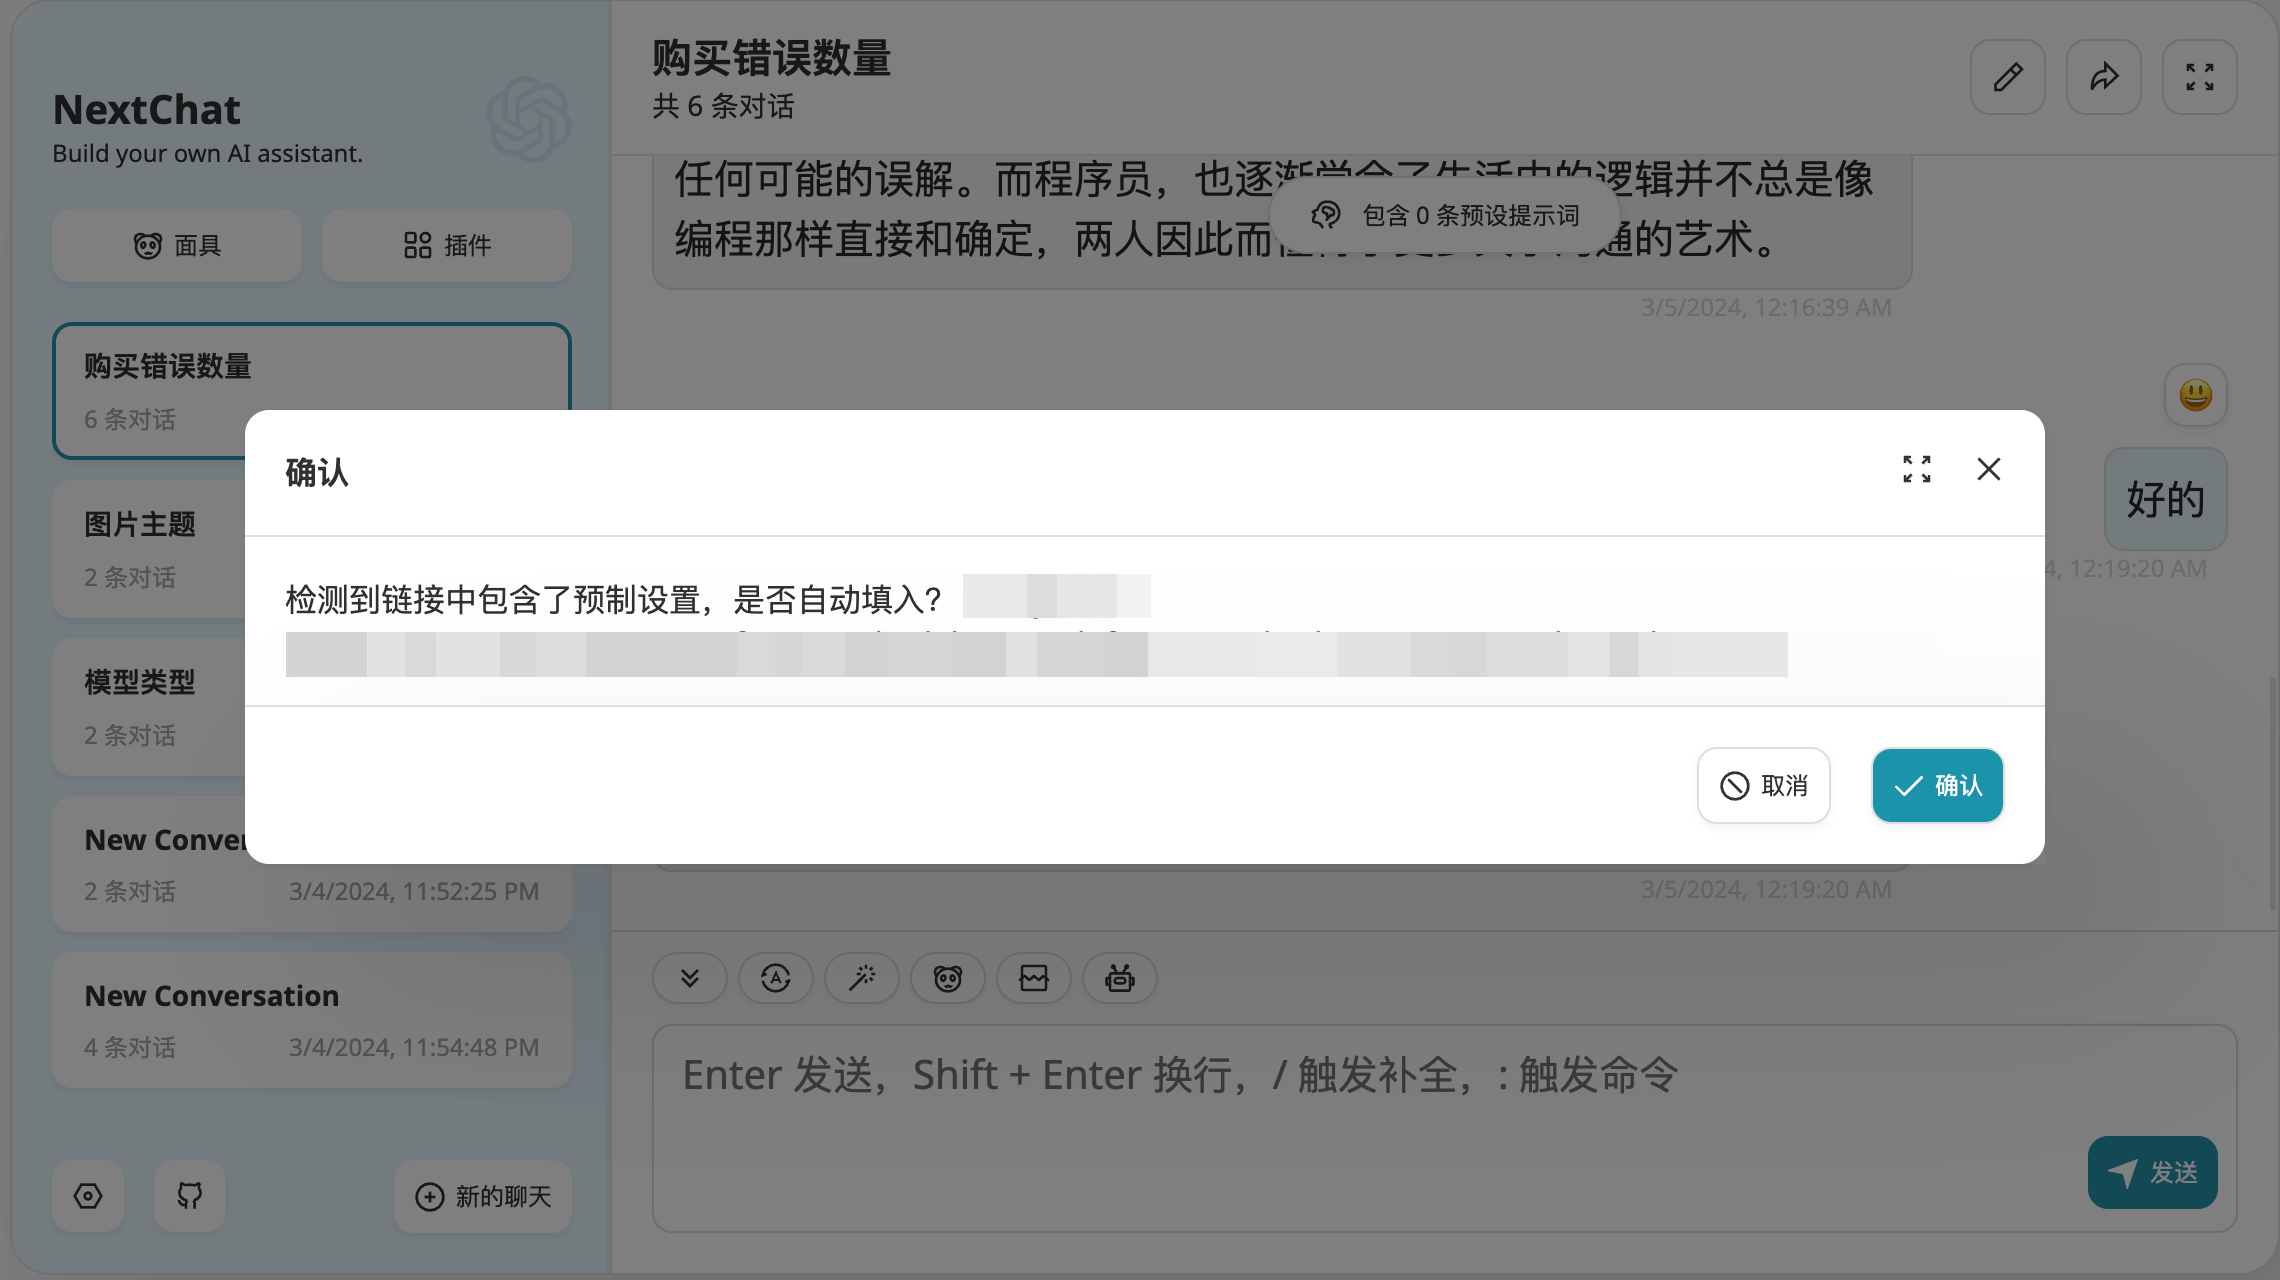Expand the confirmation dialog to fullscreen

click(x=1916, y=469)
